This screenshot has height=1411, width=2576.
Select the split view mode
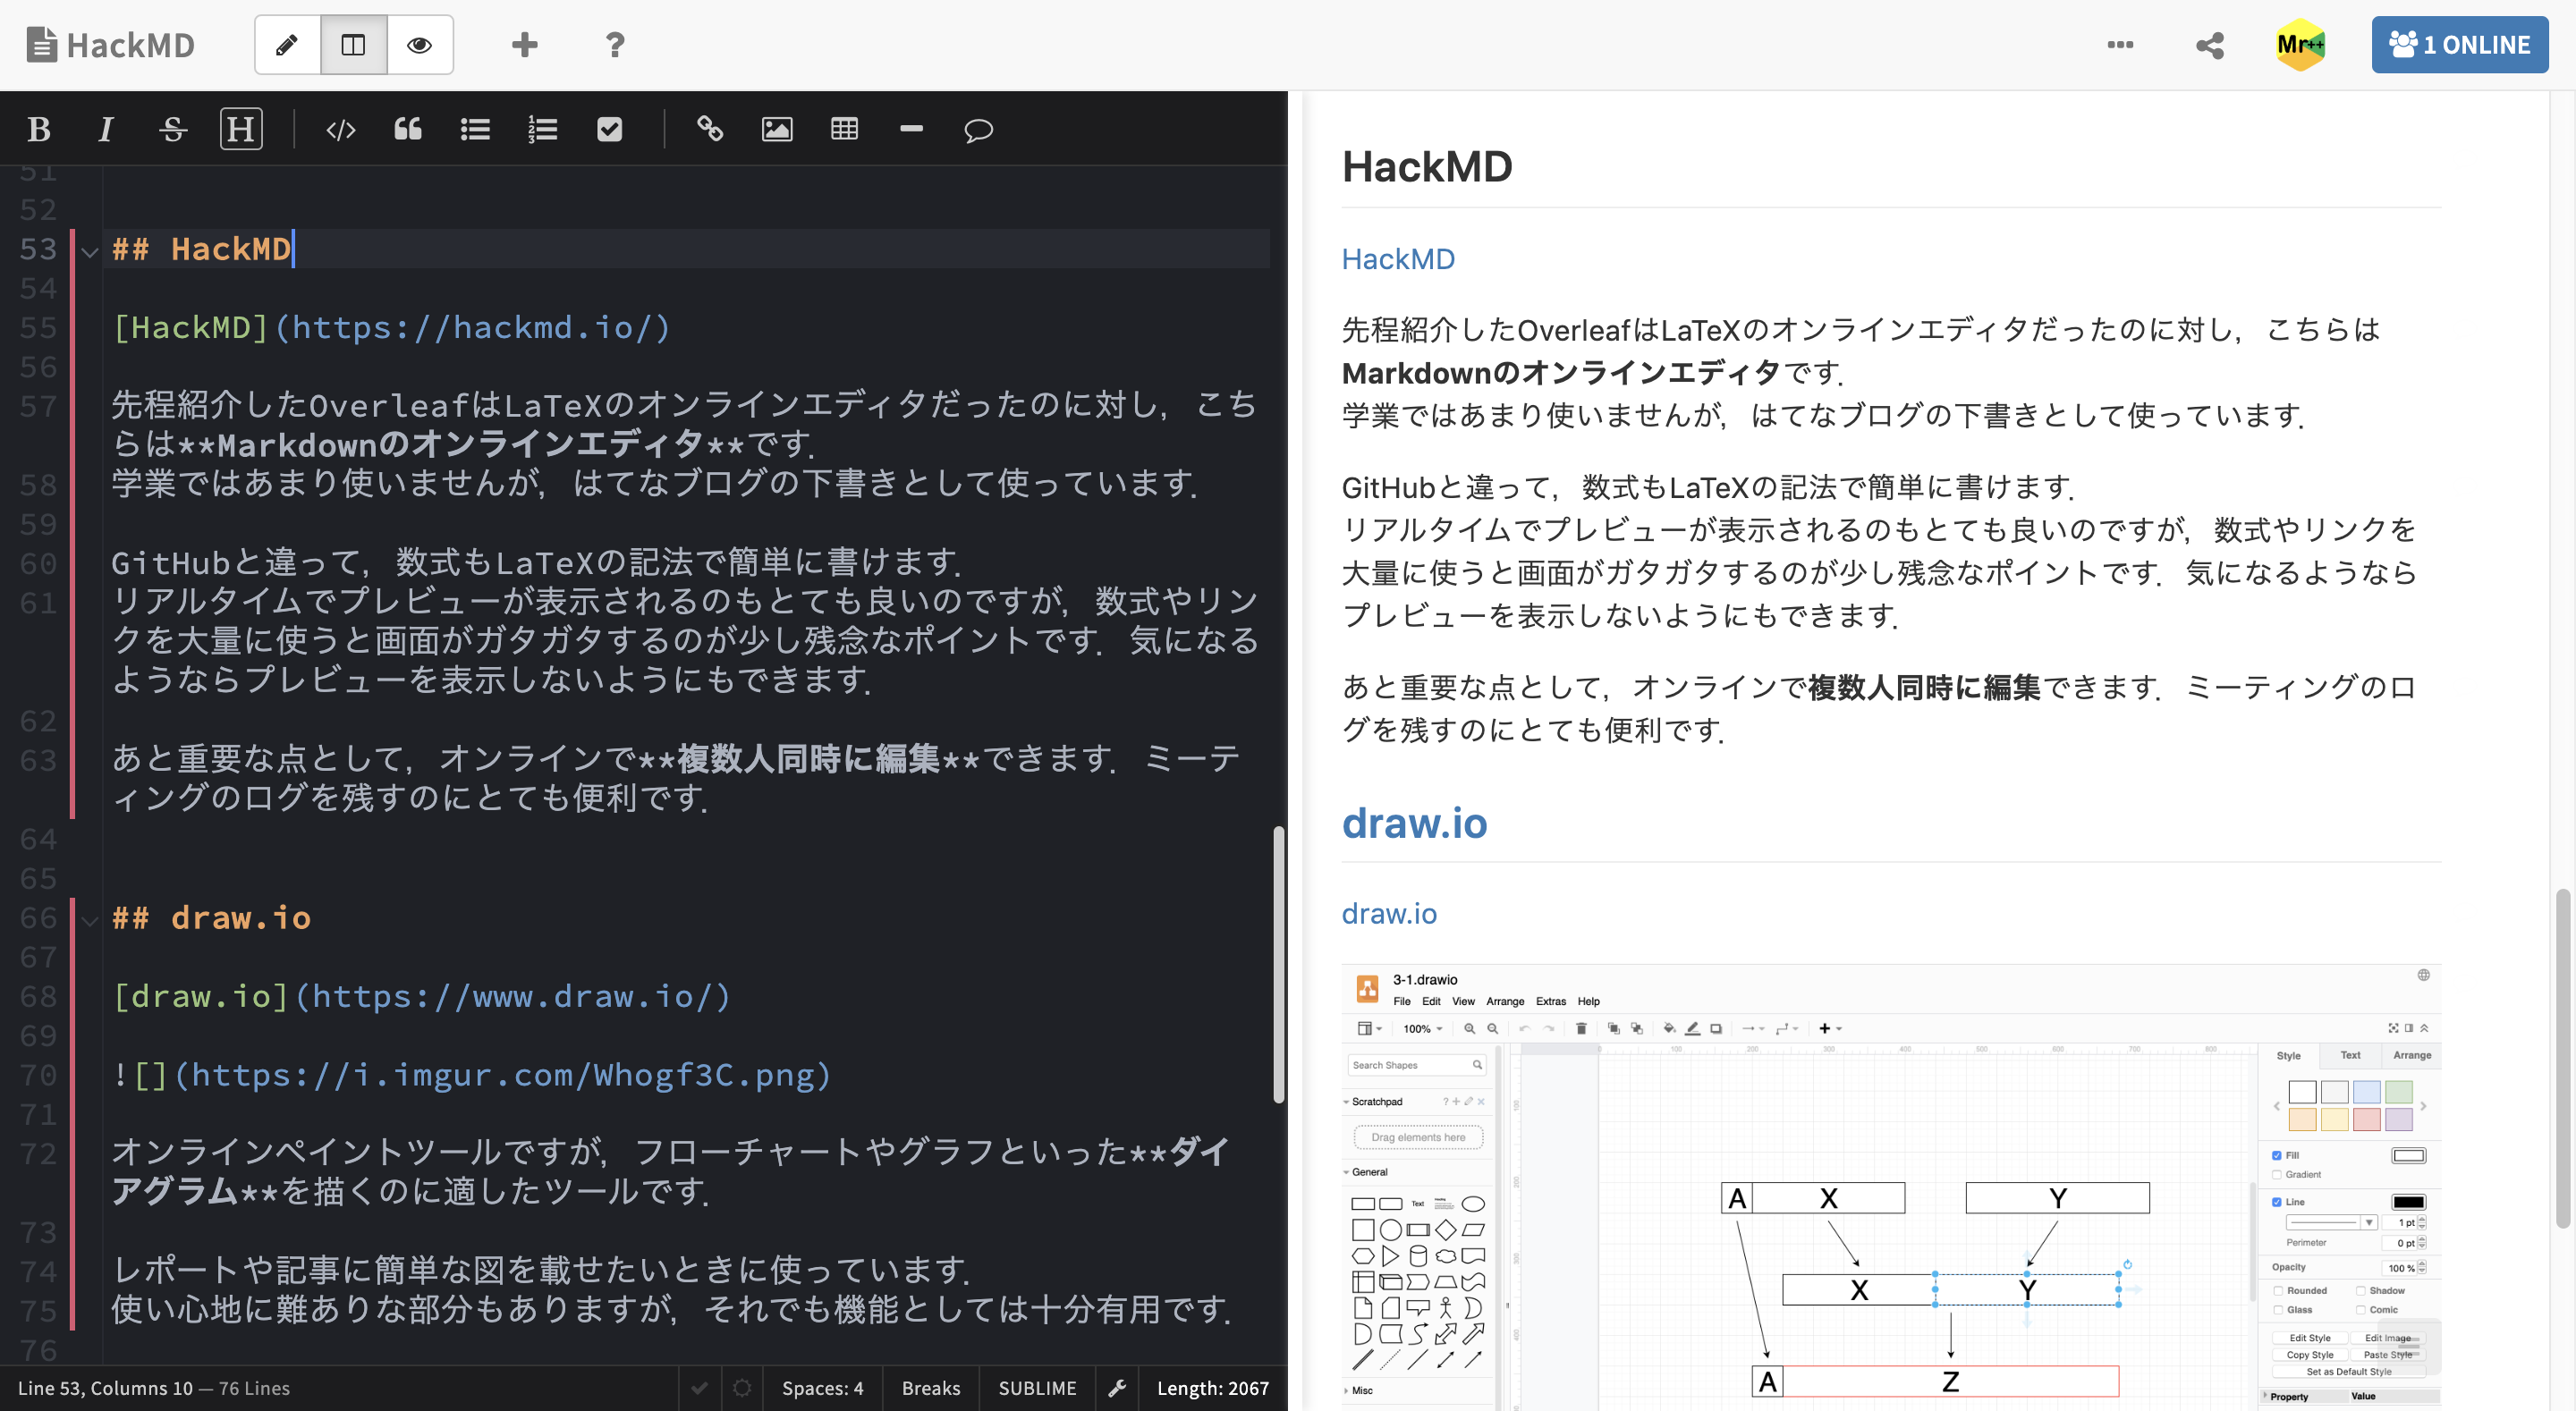pos(353,45)
